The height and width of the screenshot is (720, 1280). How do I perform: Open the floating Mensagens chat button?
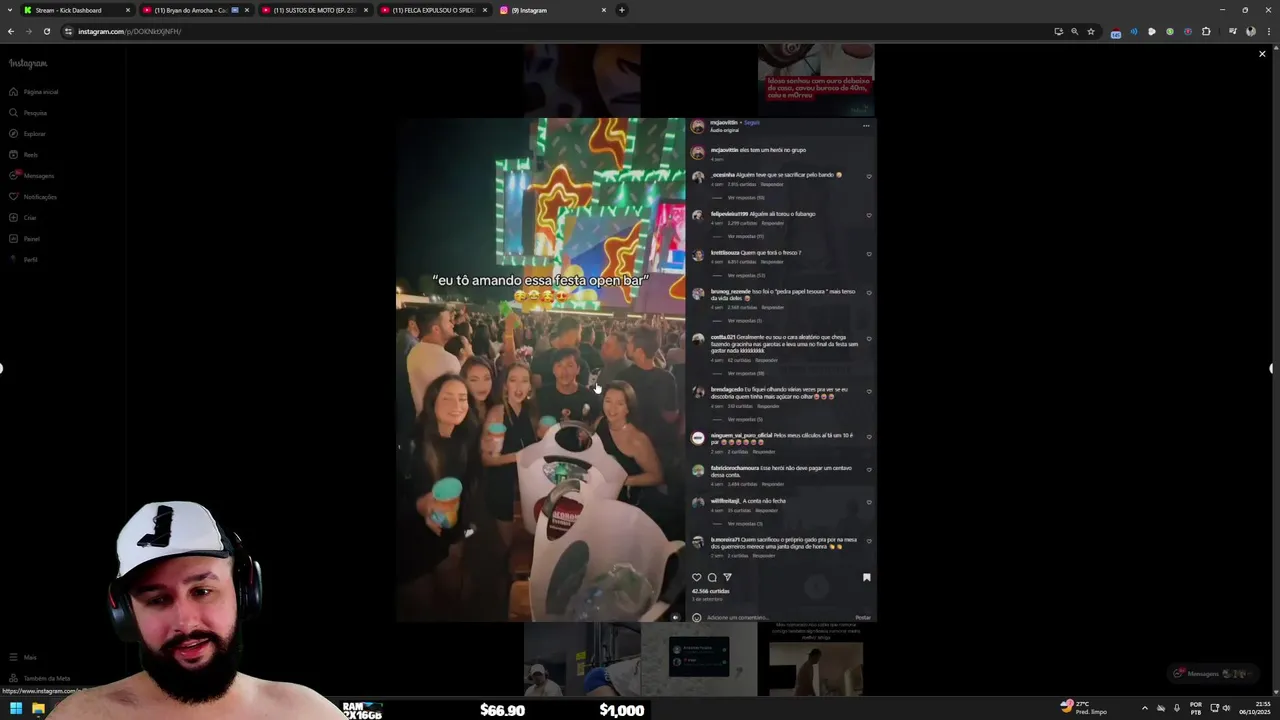[1211, 673]
